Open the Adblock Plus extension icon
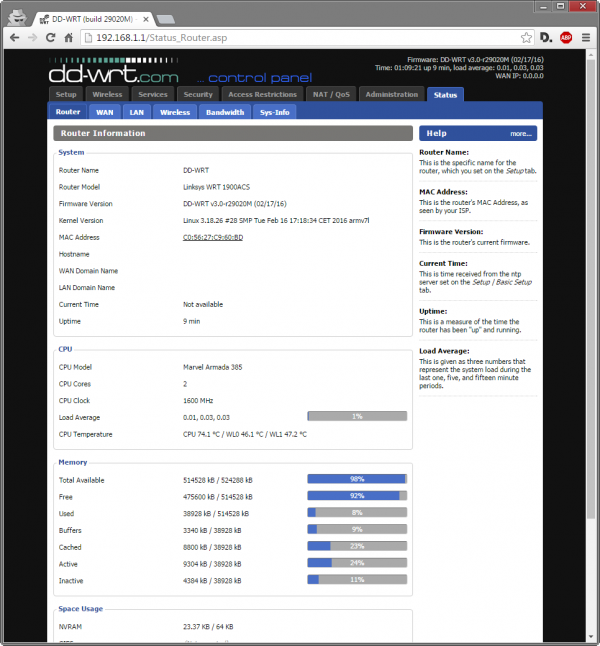600x646 pixels. [x=566, y=38]
